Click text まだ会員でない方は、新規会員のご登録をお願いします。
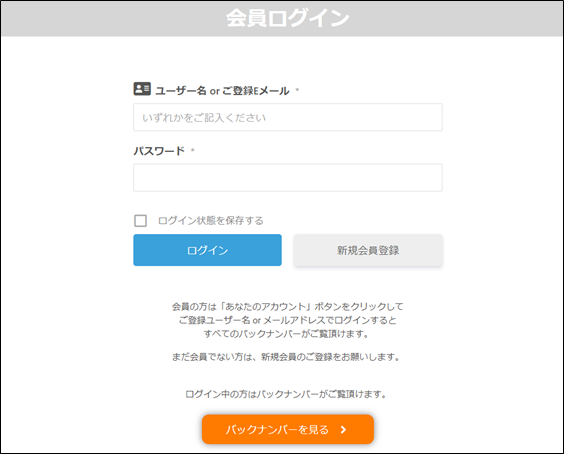The width and height of the screenshot is (564, 454). click(286, 357)
